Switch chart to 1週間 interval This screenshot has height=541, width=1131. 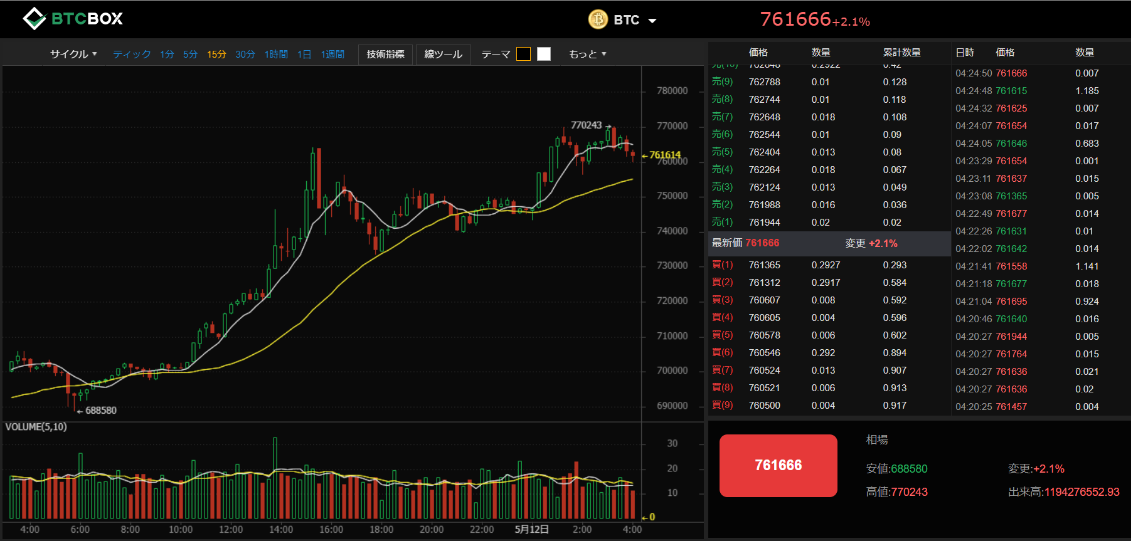click(333, 54)
